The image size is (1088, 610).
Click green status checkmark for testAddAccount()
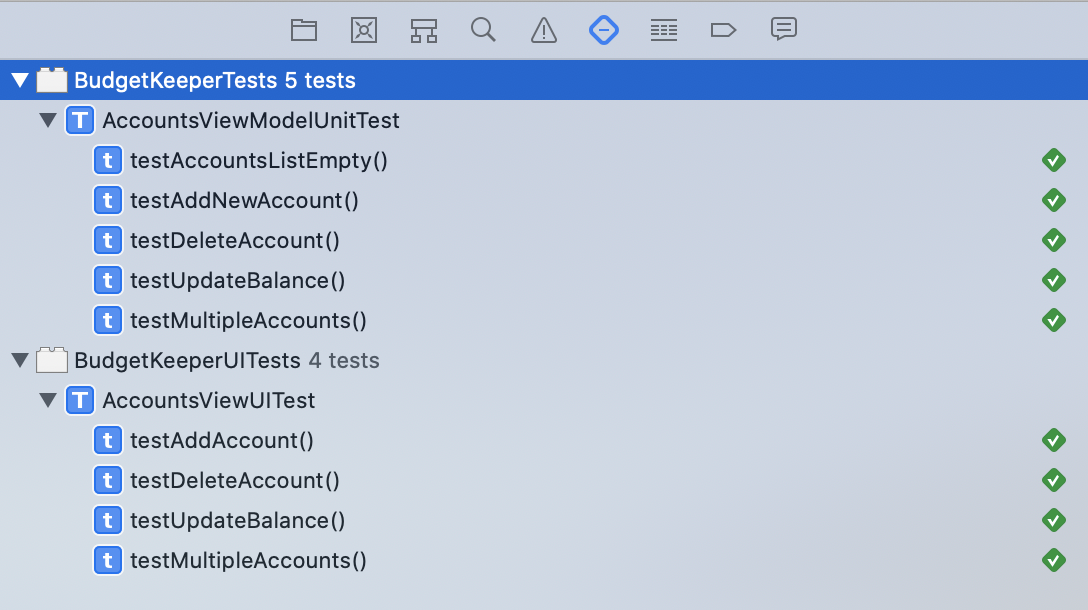pos(1054,440)
